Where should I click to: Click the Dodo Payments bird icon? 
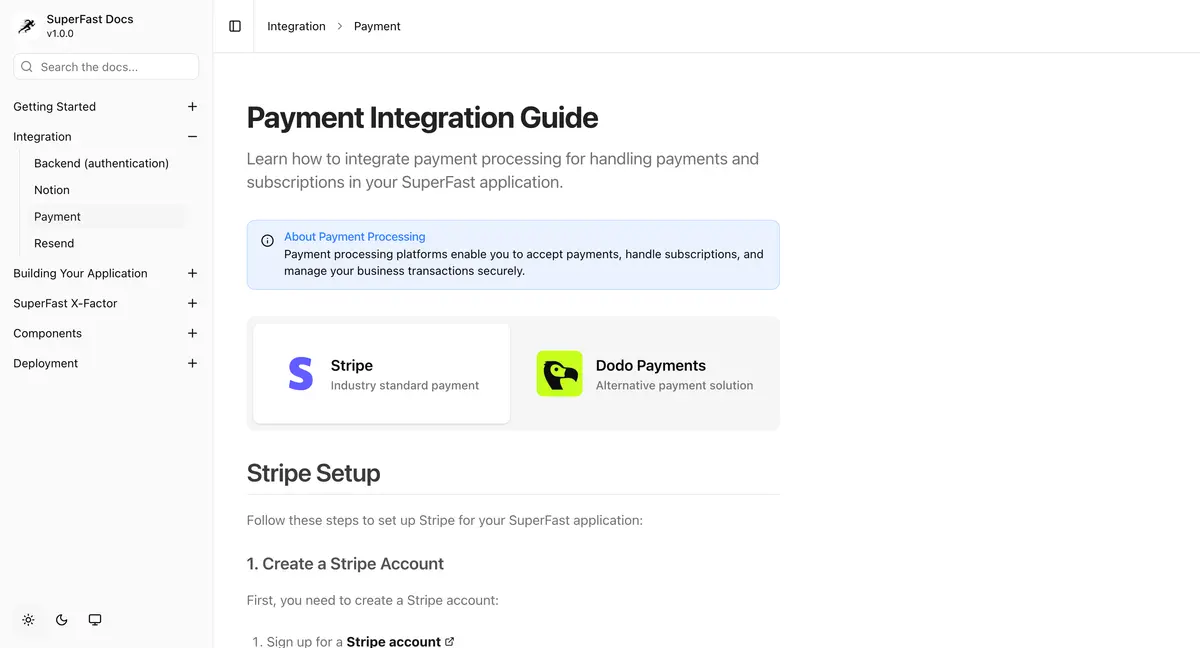coord(559,373)
